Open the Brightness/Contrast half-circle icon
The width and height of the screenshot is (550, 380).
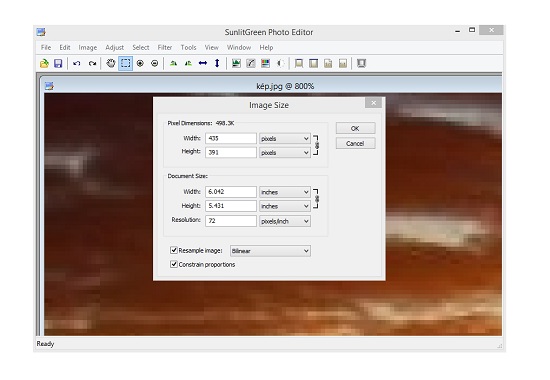tap(280, 64)
